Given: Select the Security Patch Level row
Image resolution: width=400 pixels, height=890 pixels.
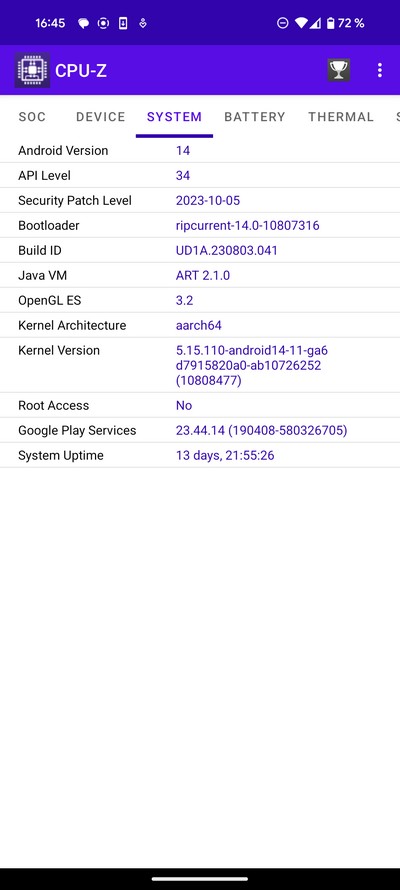Looking at the screenshot, I should point(200,200).
